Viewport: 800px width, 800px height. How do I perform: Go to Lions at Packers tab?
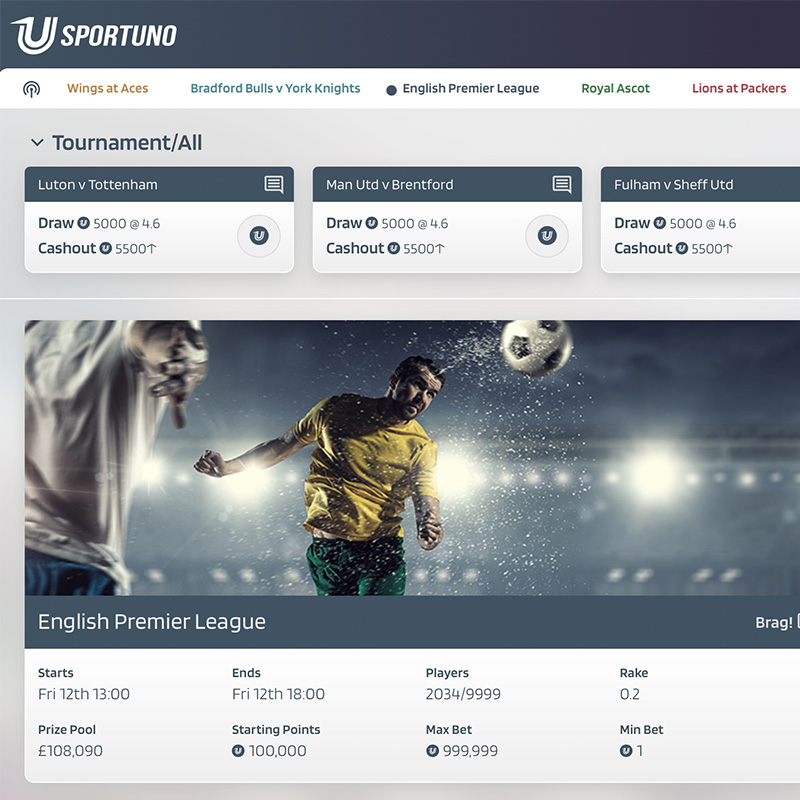coord(739,88)
